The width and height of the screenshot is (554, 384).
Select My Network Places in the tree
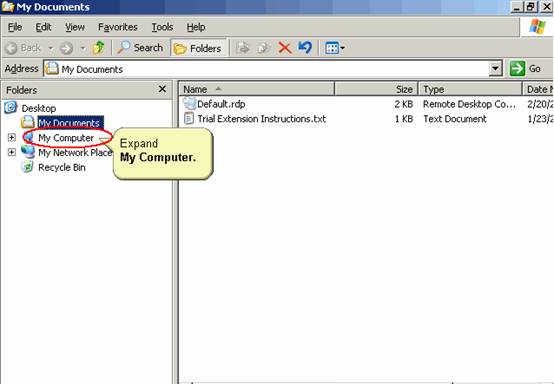tap(75, 153)
